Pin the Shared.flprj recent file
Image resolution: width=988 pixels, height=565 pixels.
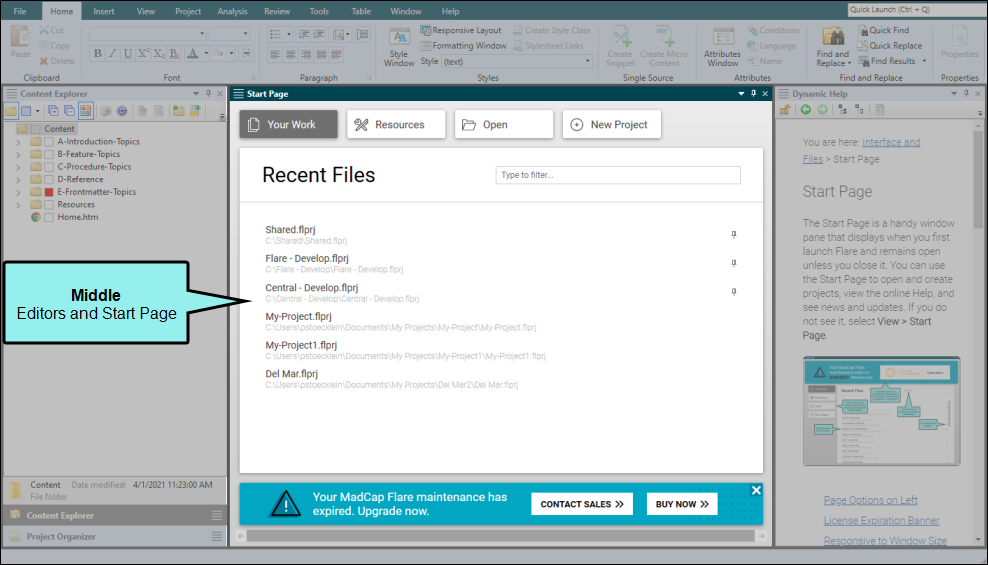pos(733,234)
